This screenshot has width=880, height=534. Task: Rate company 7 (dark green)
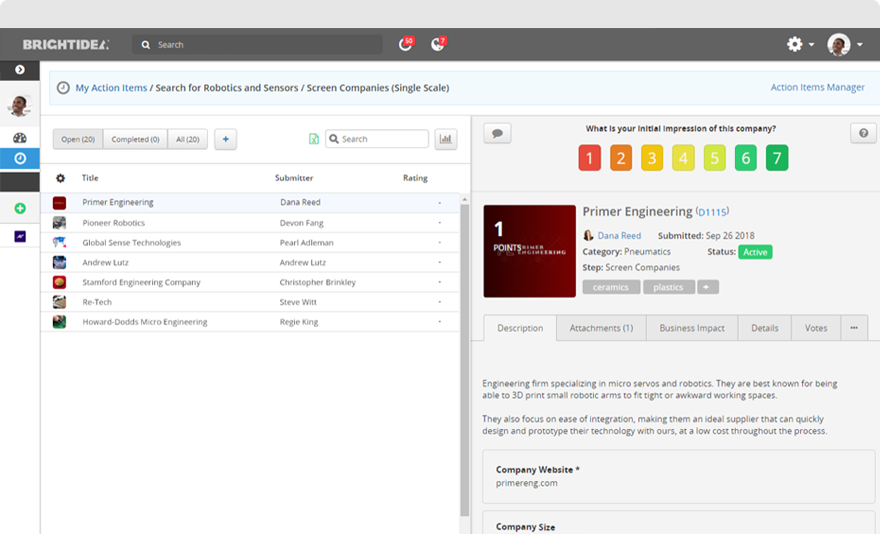point(777,158)
